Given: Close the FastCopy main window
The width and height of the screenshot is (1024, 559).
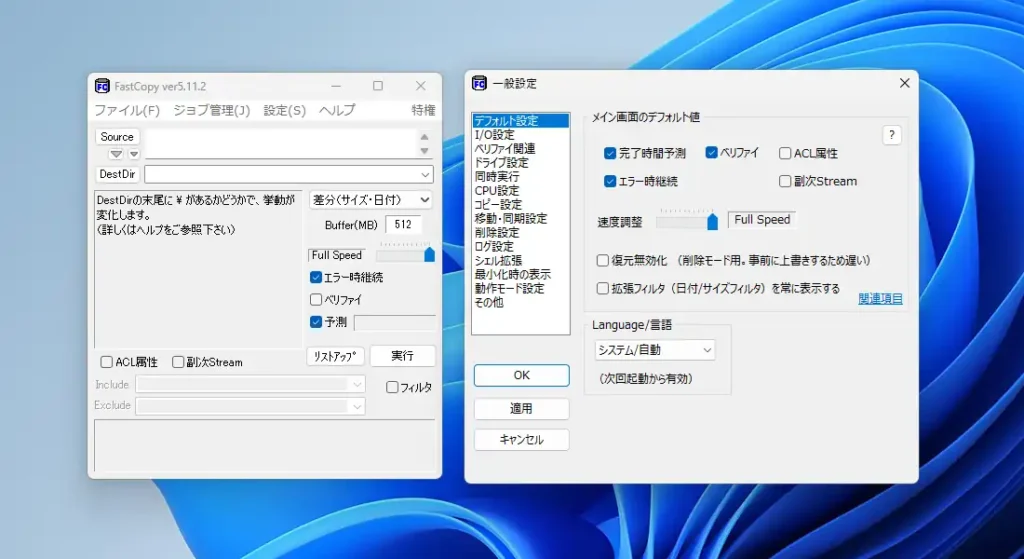Looking at the screenshot, I should (x=421, y=86).
